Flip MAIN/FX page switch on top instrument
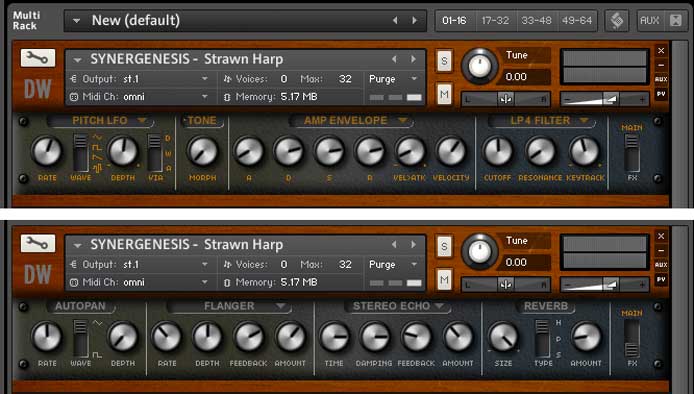Screen dimensions: 694x394 click(x=632, y=153)
